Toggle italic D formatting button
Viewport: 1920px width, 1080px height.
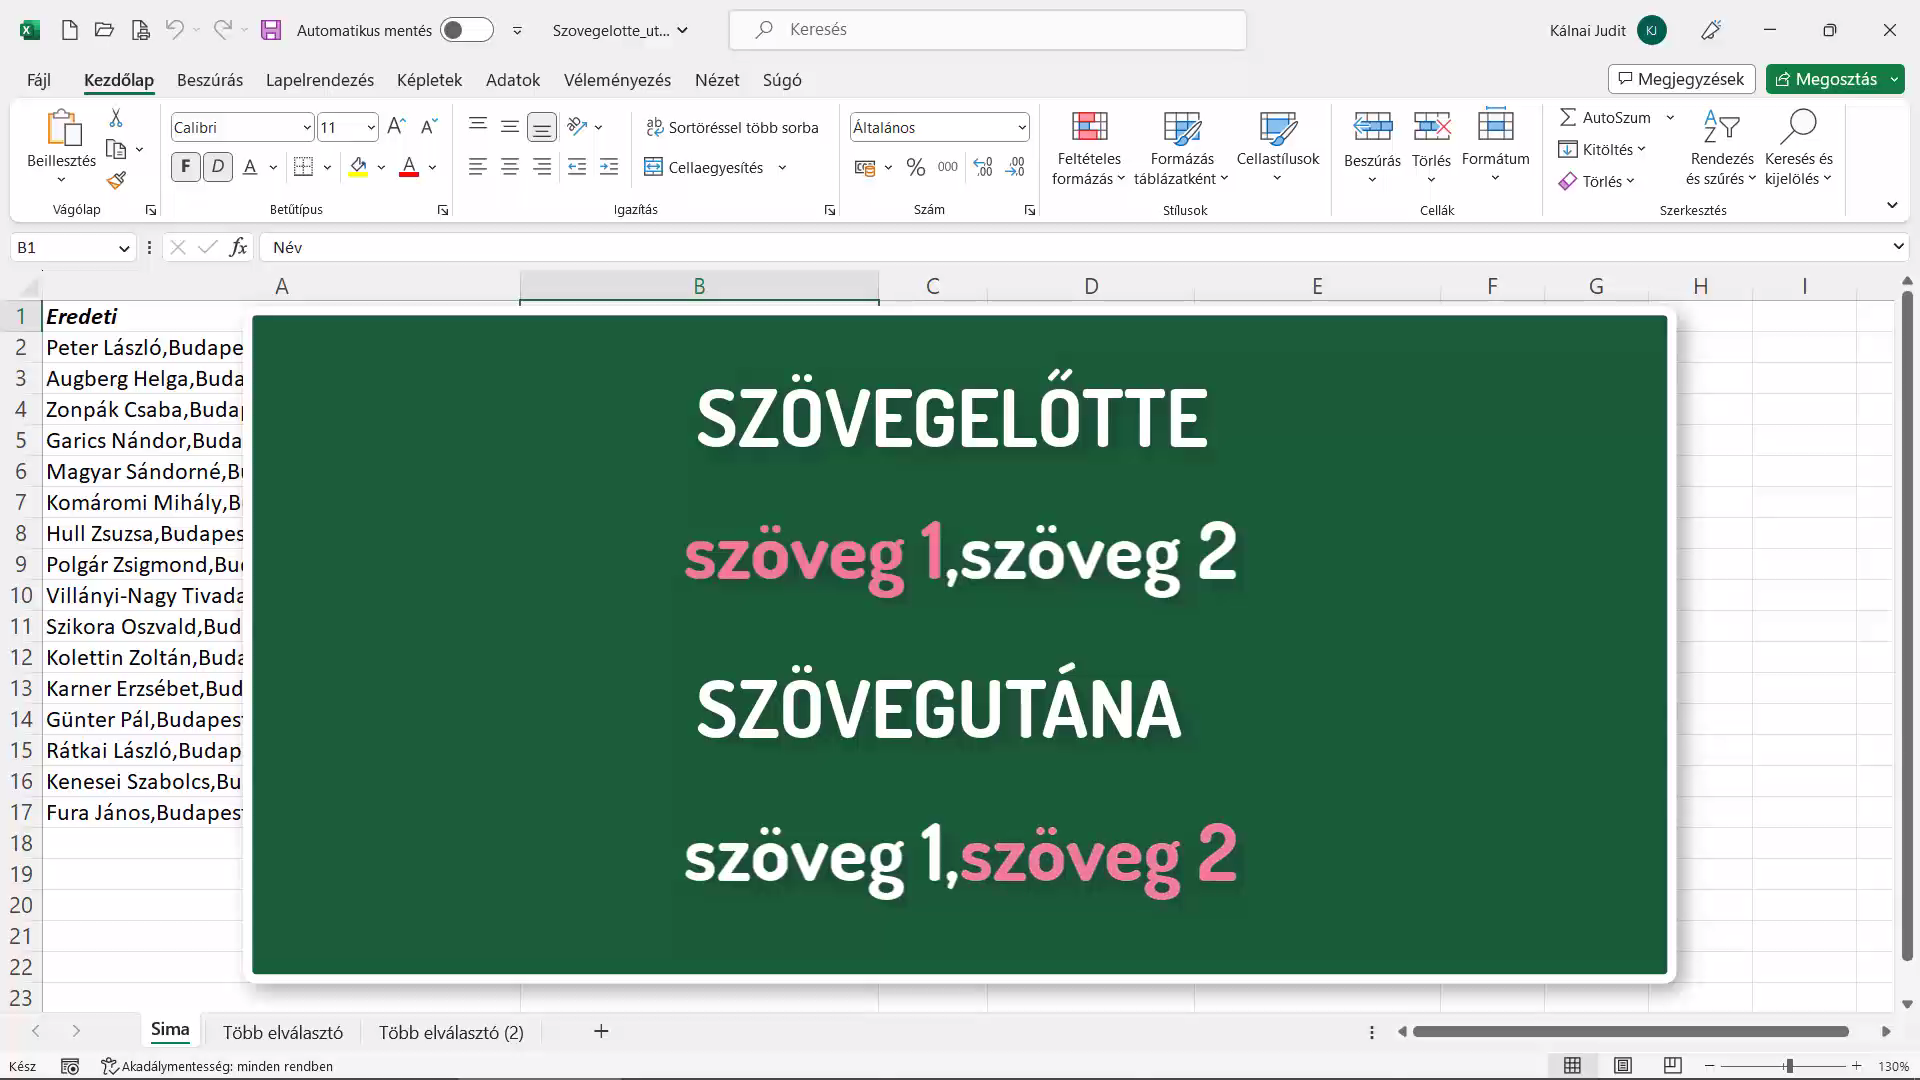point(217,167)
